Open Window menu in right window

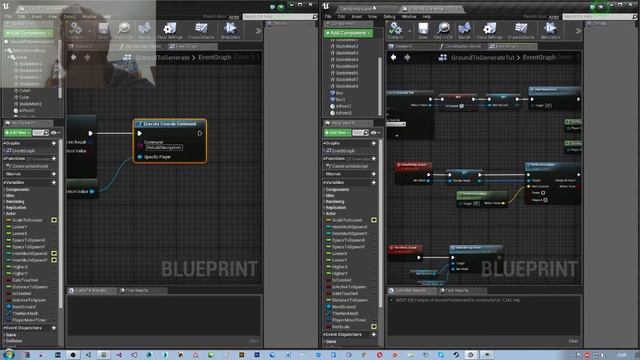pos(409,17)
